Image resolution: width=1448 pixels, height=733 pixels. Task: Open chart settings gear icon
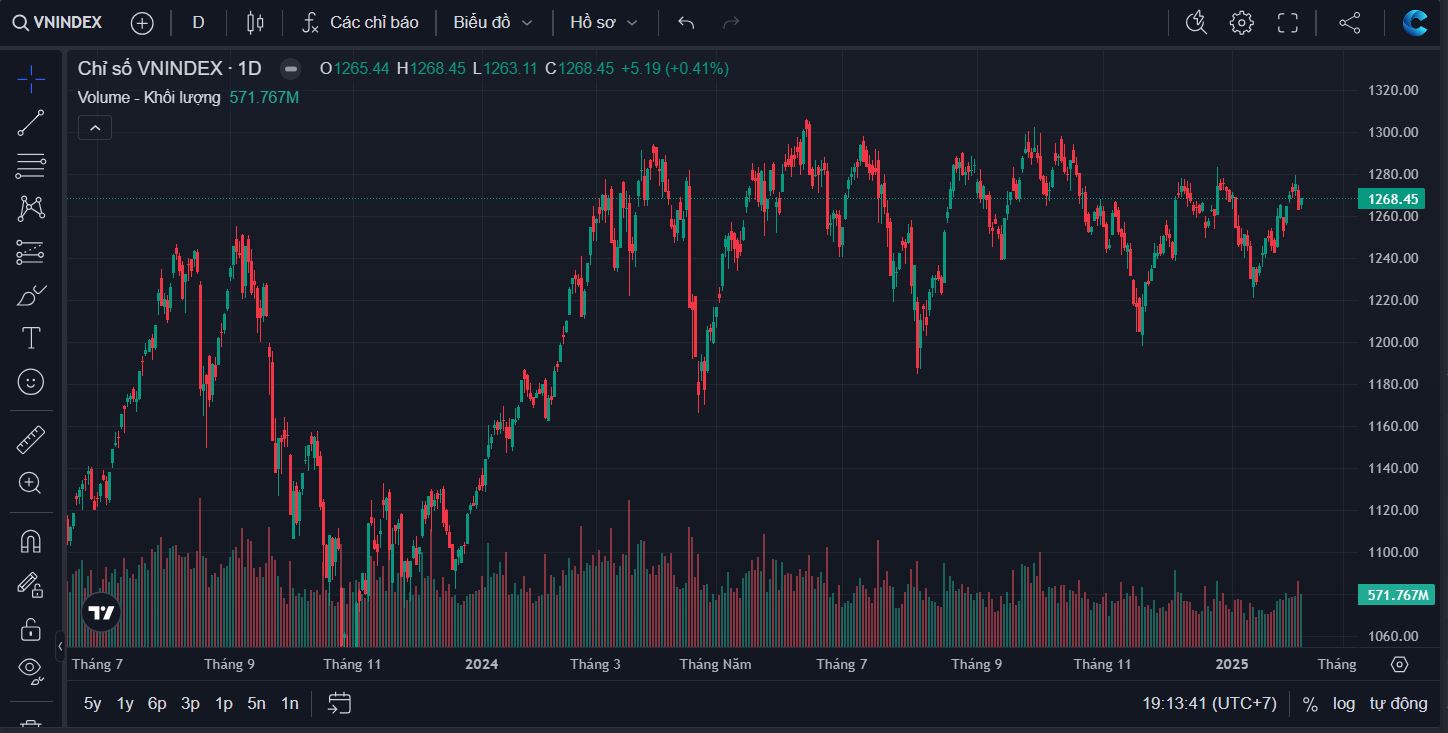1241,22
